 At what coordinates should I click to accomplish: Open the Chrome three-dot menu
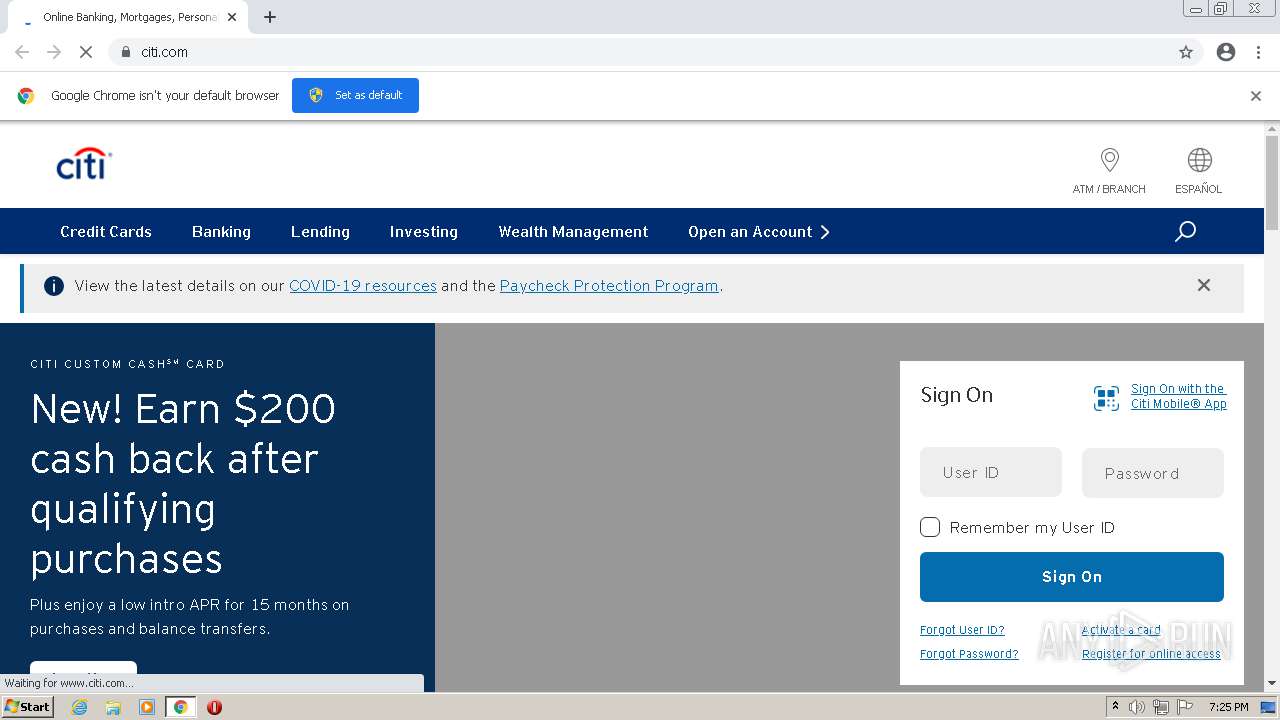pyautogui.click(x=1258, y=52)
